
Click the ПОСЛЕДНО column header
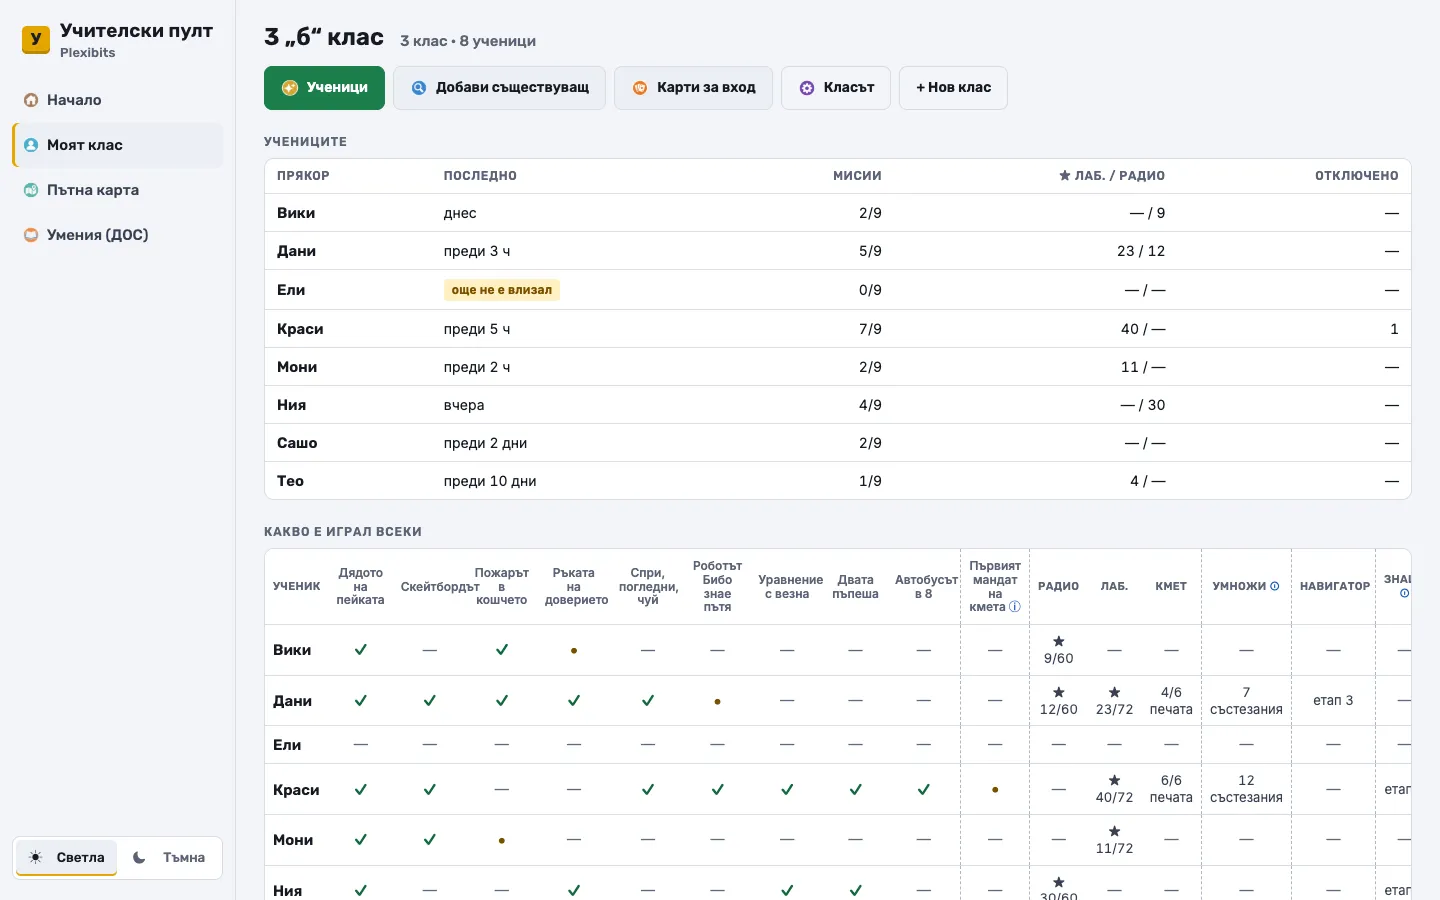tap(480, 176)
